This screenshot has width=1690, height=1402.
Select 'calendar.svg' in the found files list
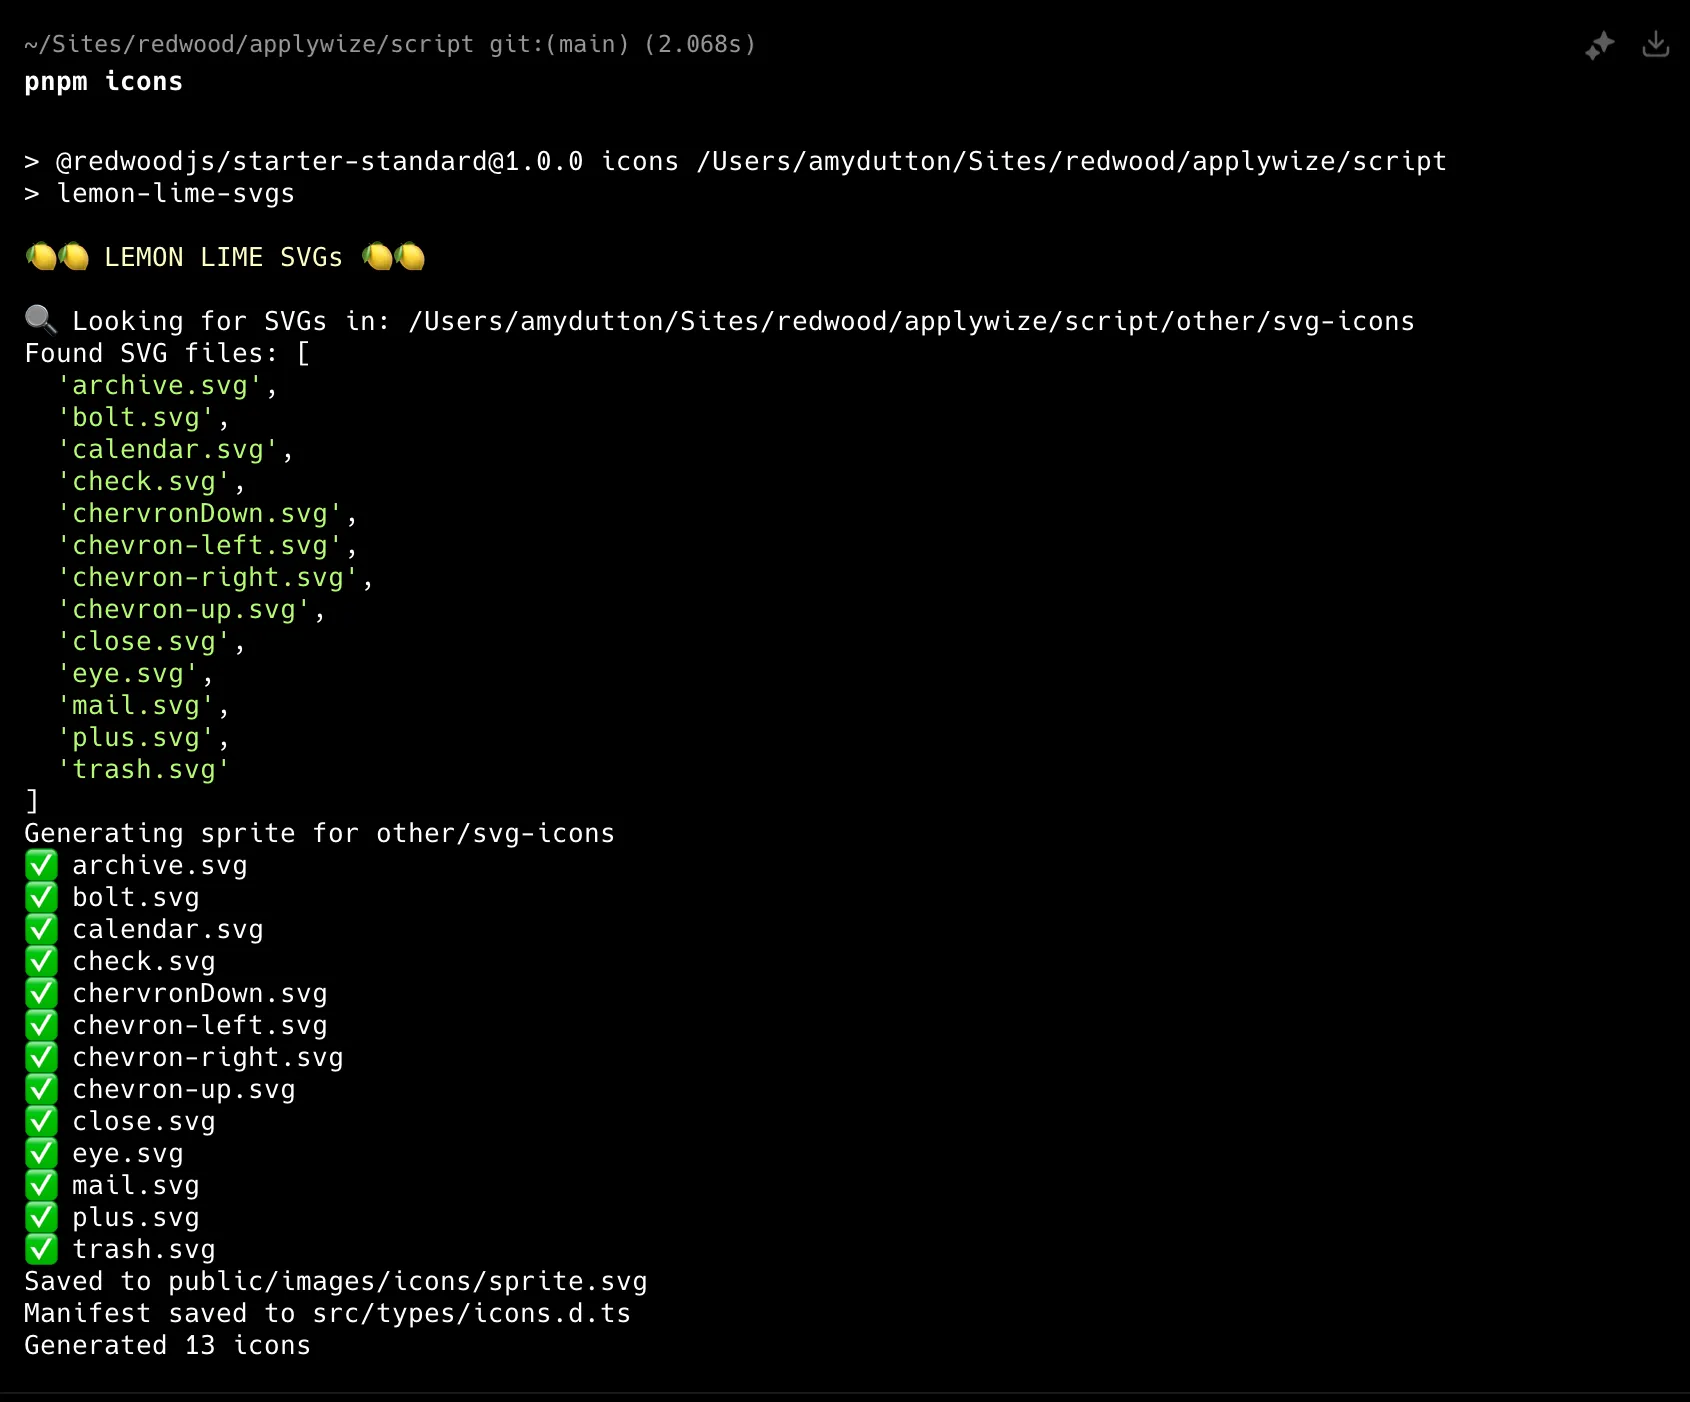[x=168, y=449]
